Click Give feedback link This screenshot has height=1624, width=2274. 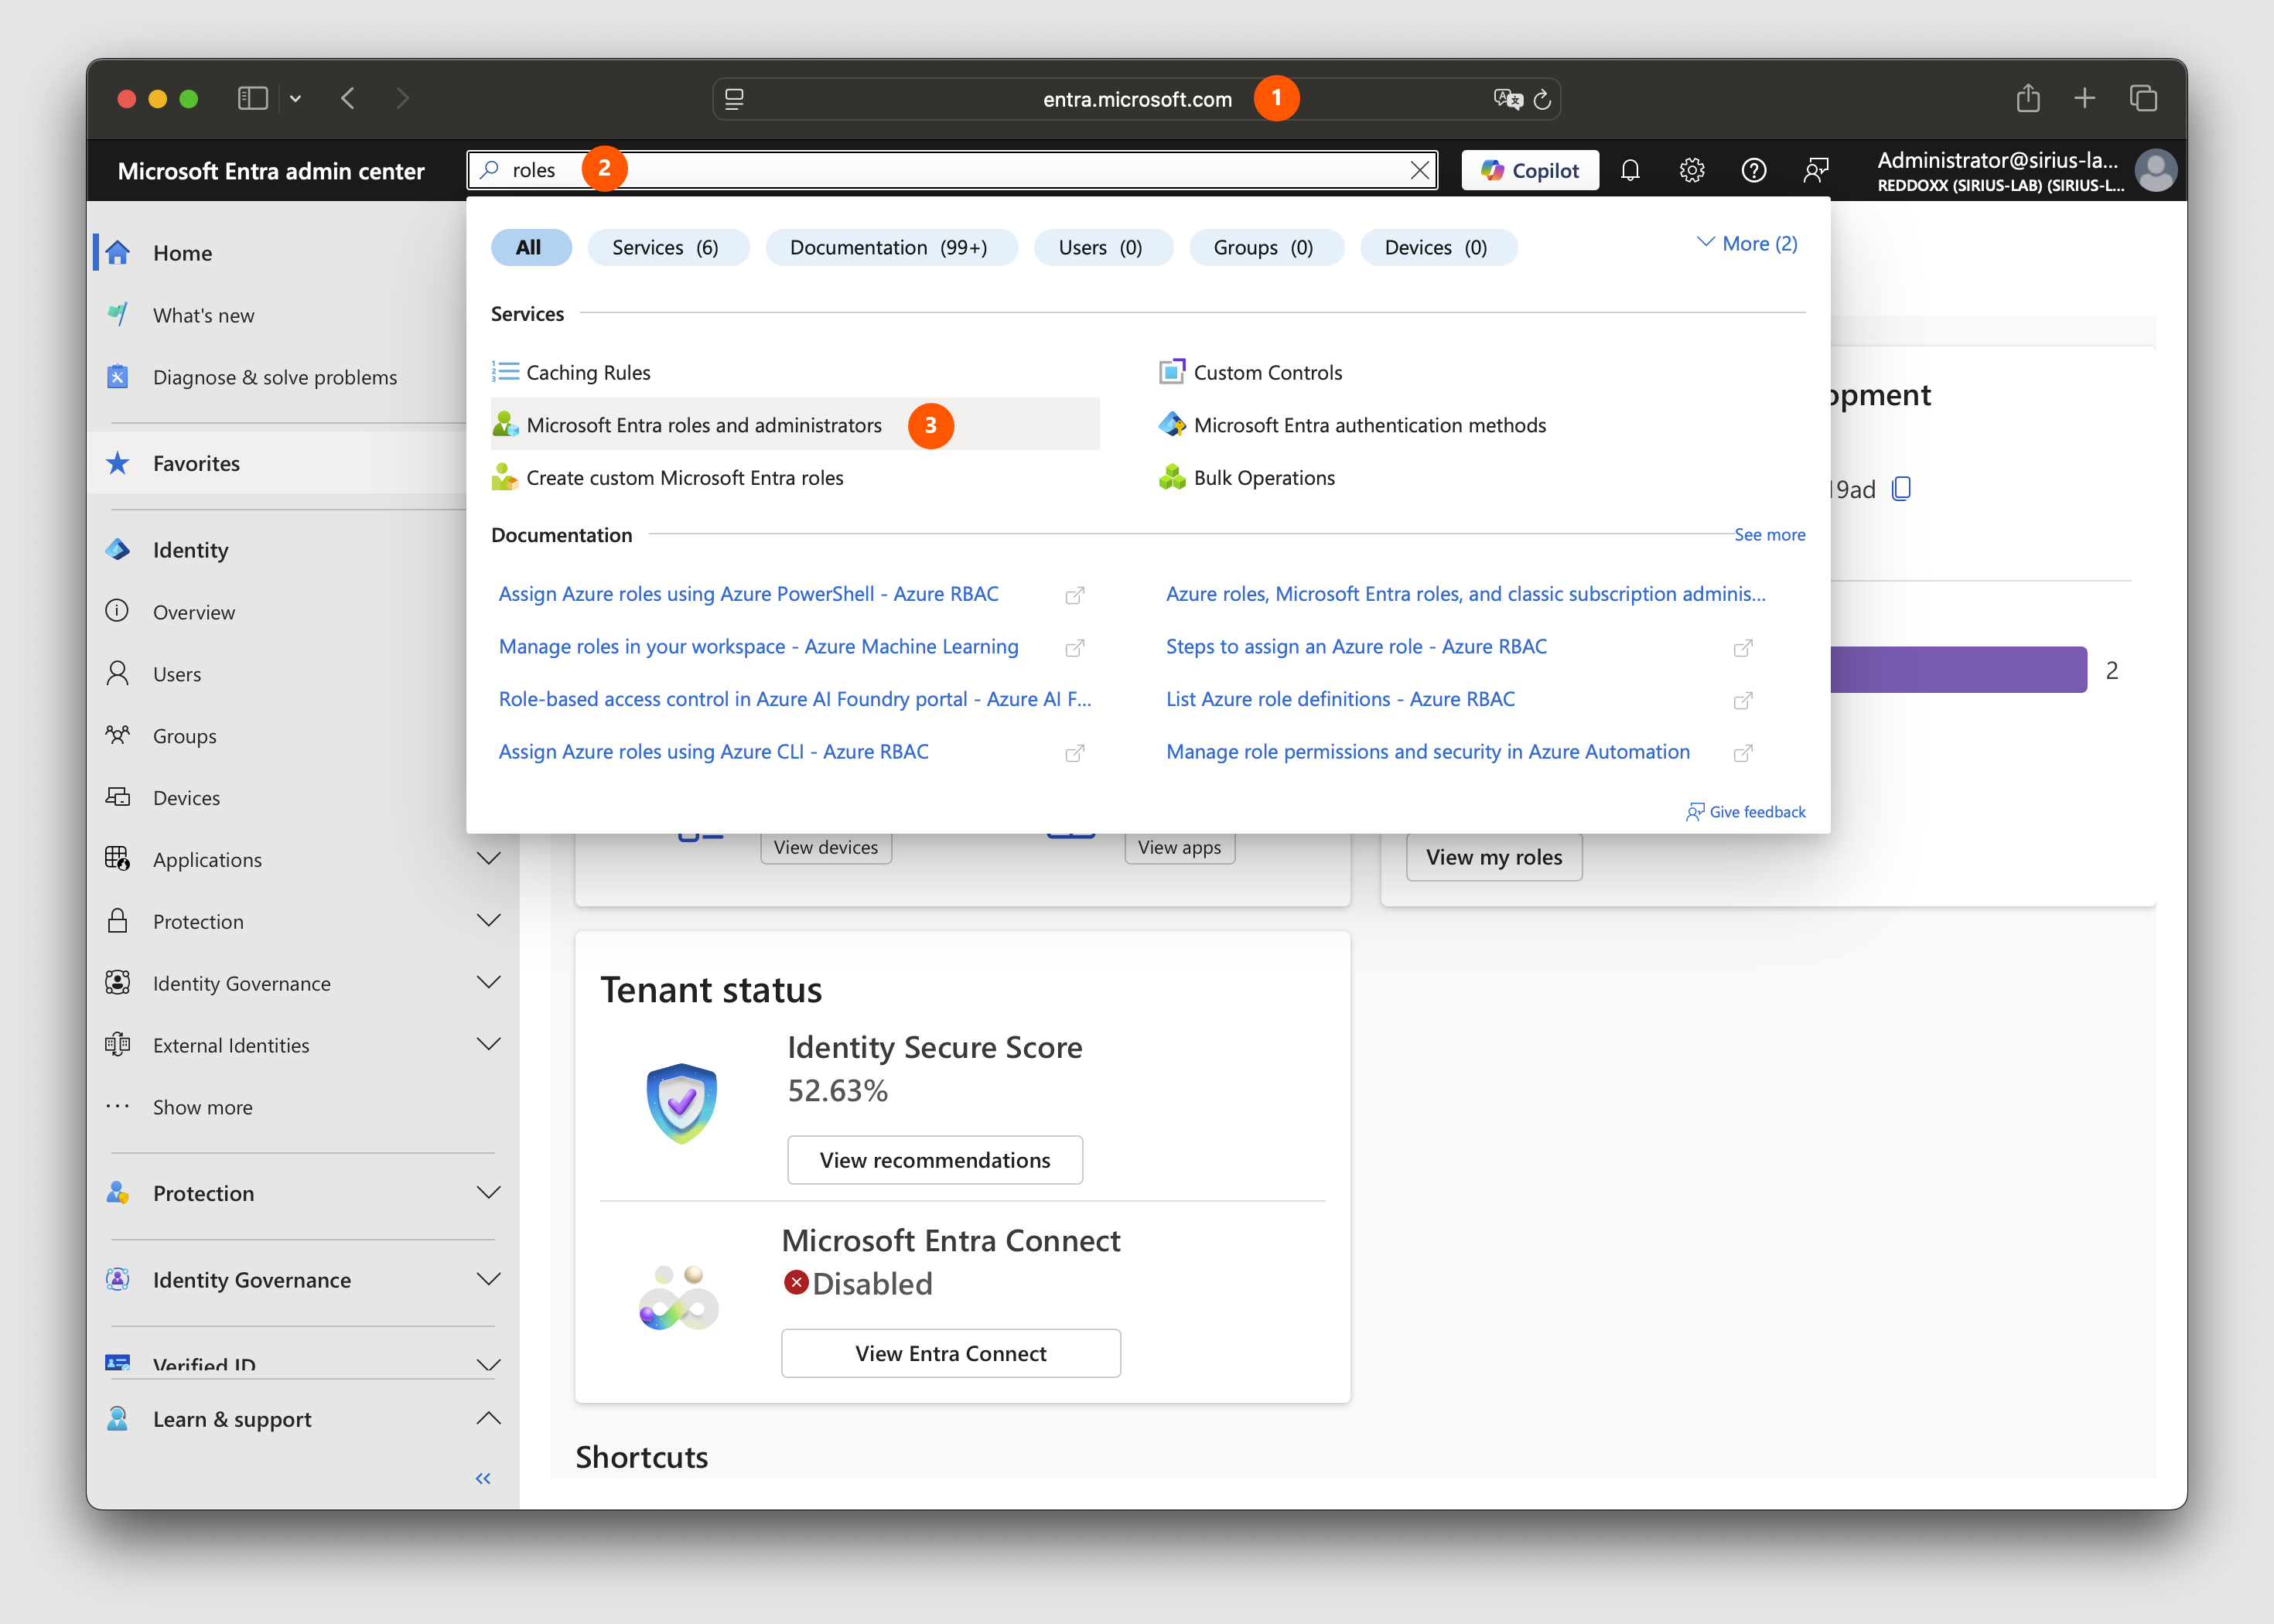coord(1746,812)
